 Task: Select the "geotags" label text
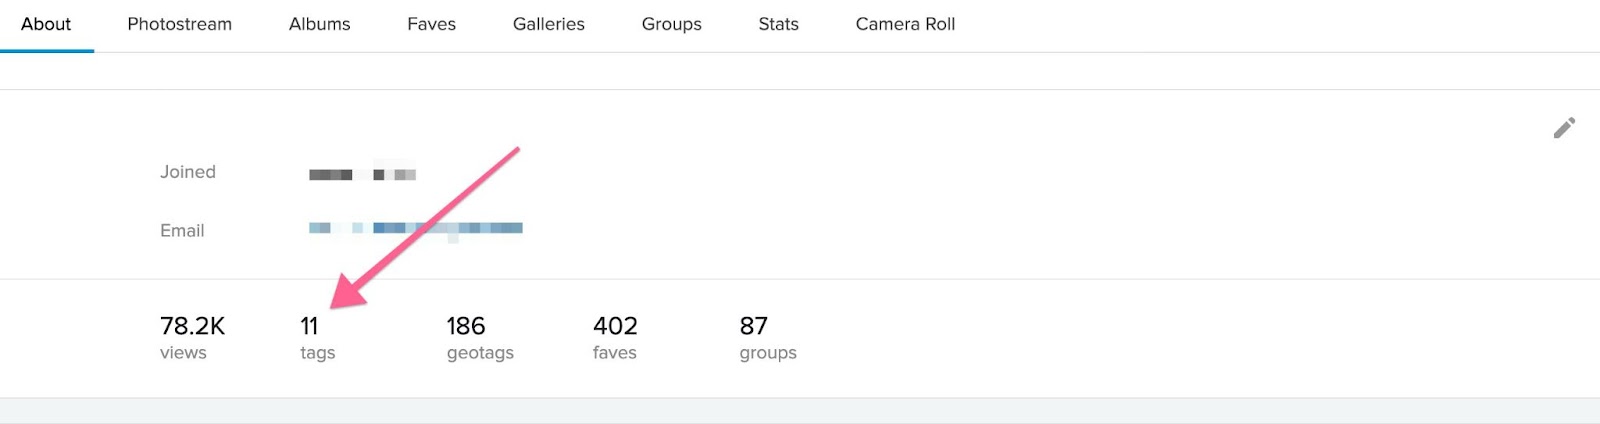[x=480, y=353]
